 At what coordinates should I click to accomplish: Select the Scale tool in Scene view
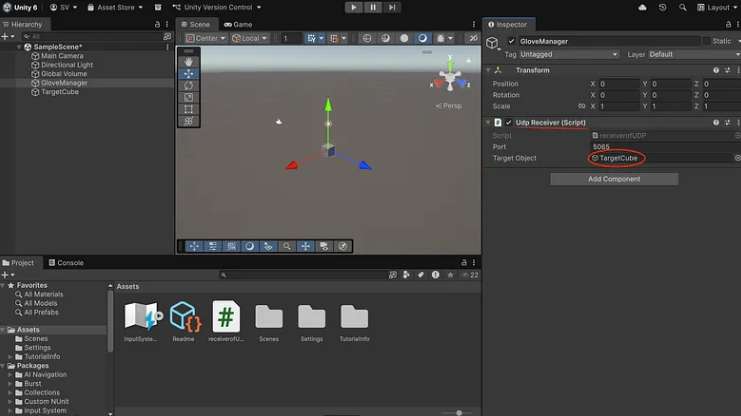(x=189, y=98)
